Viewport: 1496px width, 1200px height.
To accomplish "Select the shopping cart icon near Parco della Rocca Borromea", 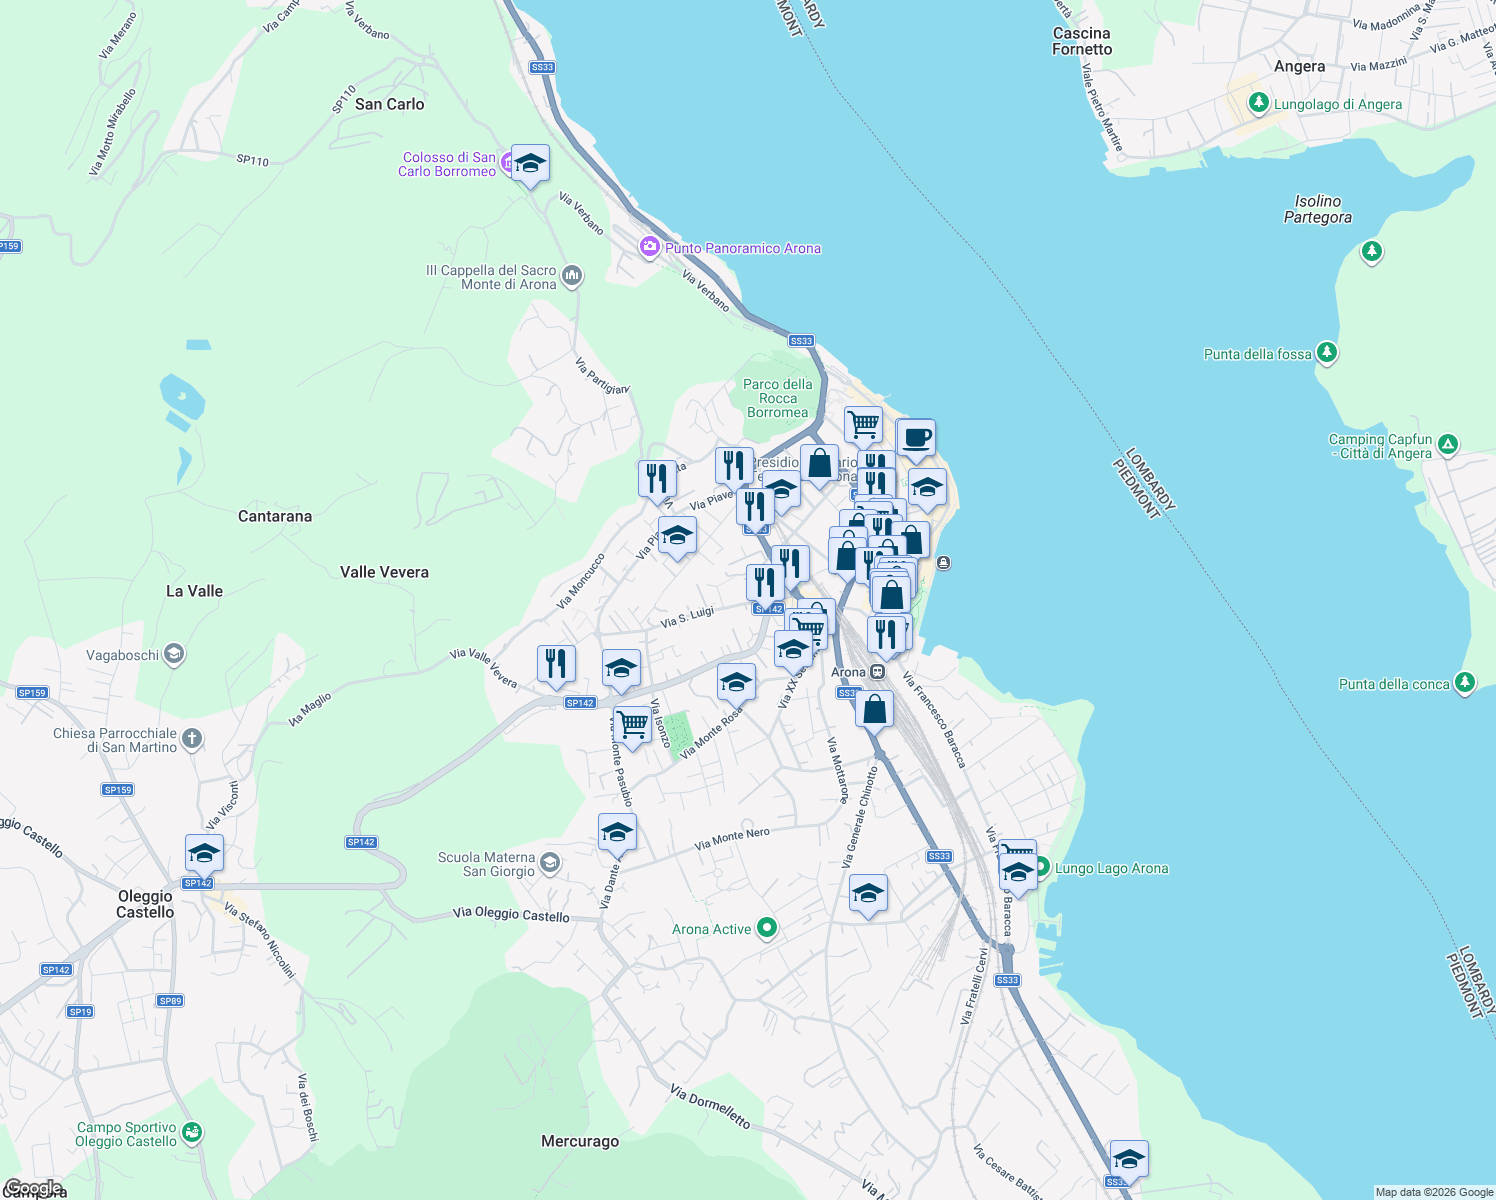I will pyautogui.click(x=862, y=423).
